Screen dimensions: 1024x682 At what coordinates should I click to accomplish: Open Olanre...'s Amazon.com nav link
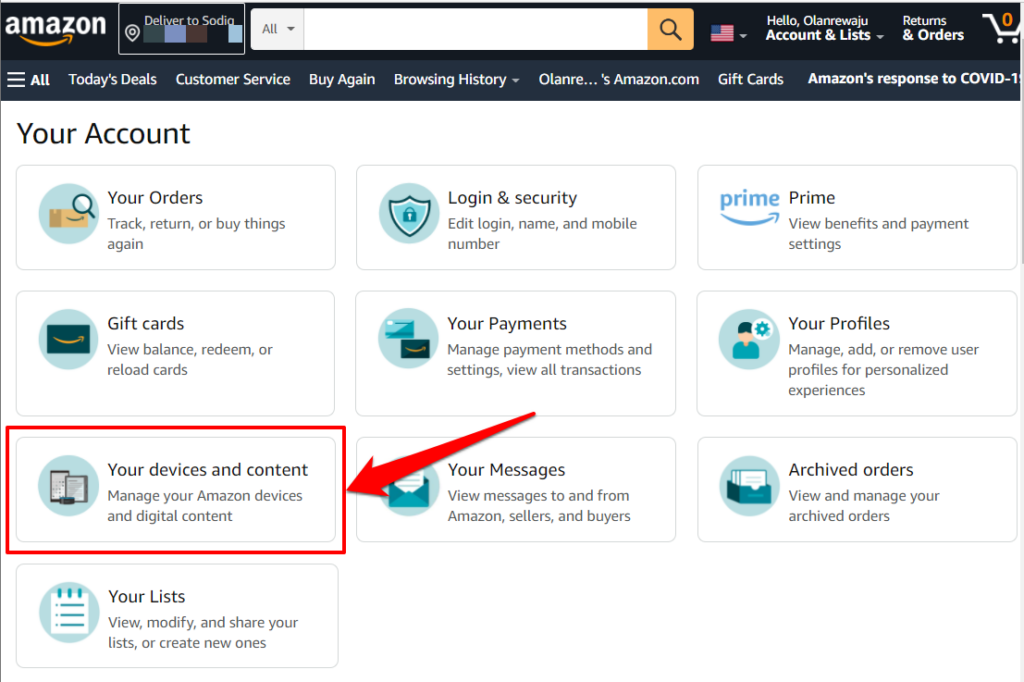(618, 80)
